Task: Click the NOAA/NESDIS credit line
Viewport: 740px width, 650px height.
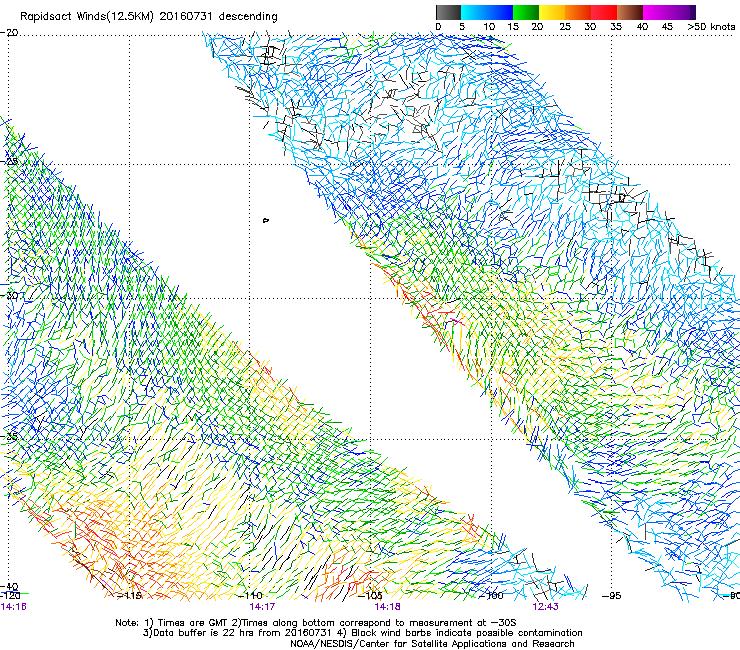Action: (432, 644)
